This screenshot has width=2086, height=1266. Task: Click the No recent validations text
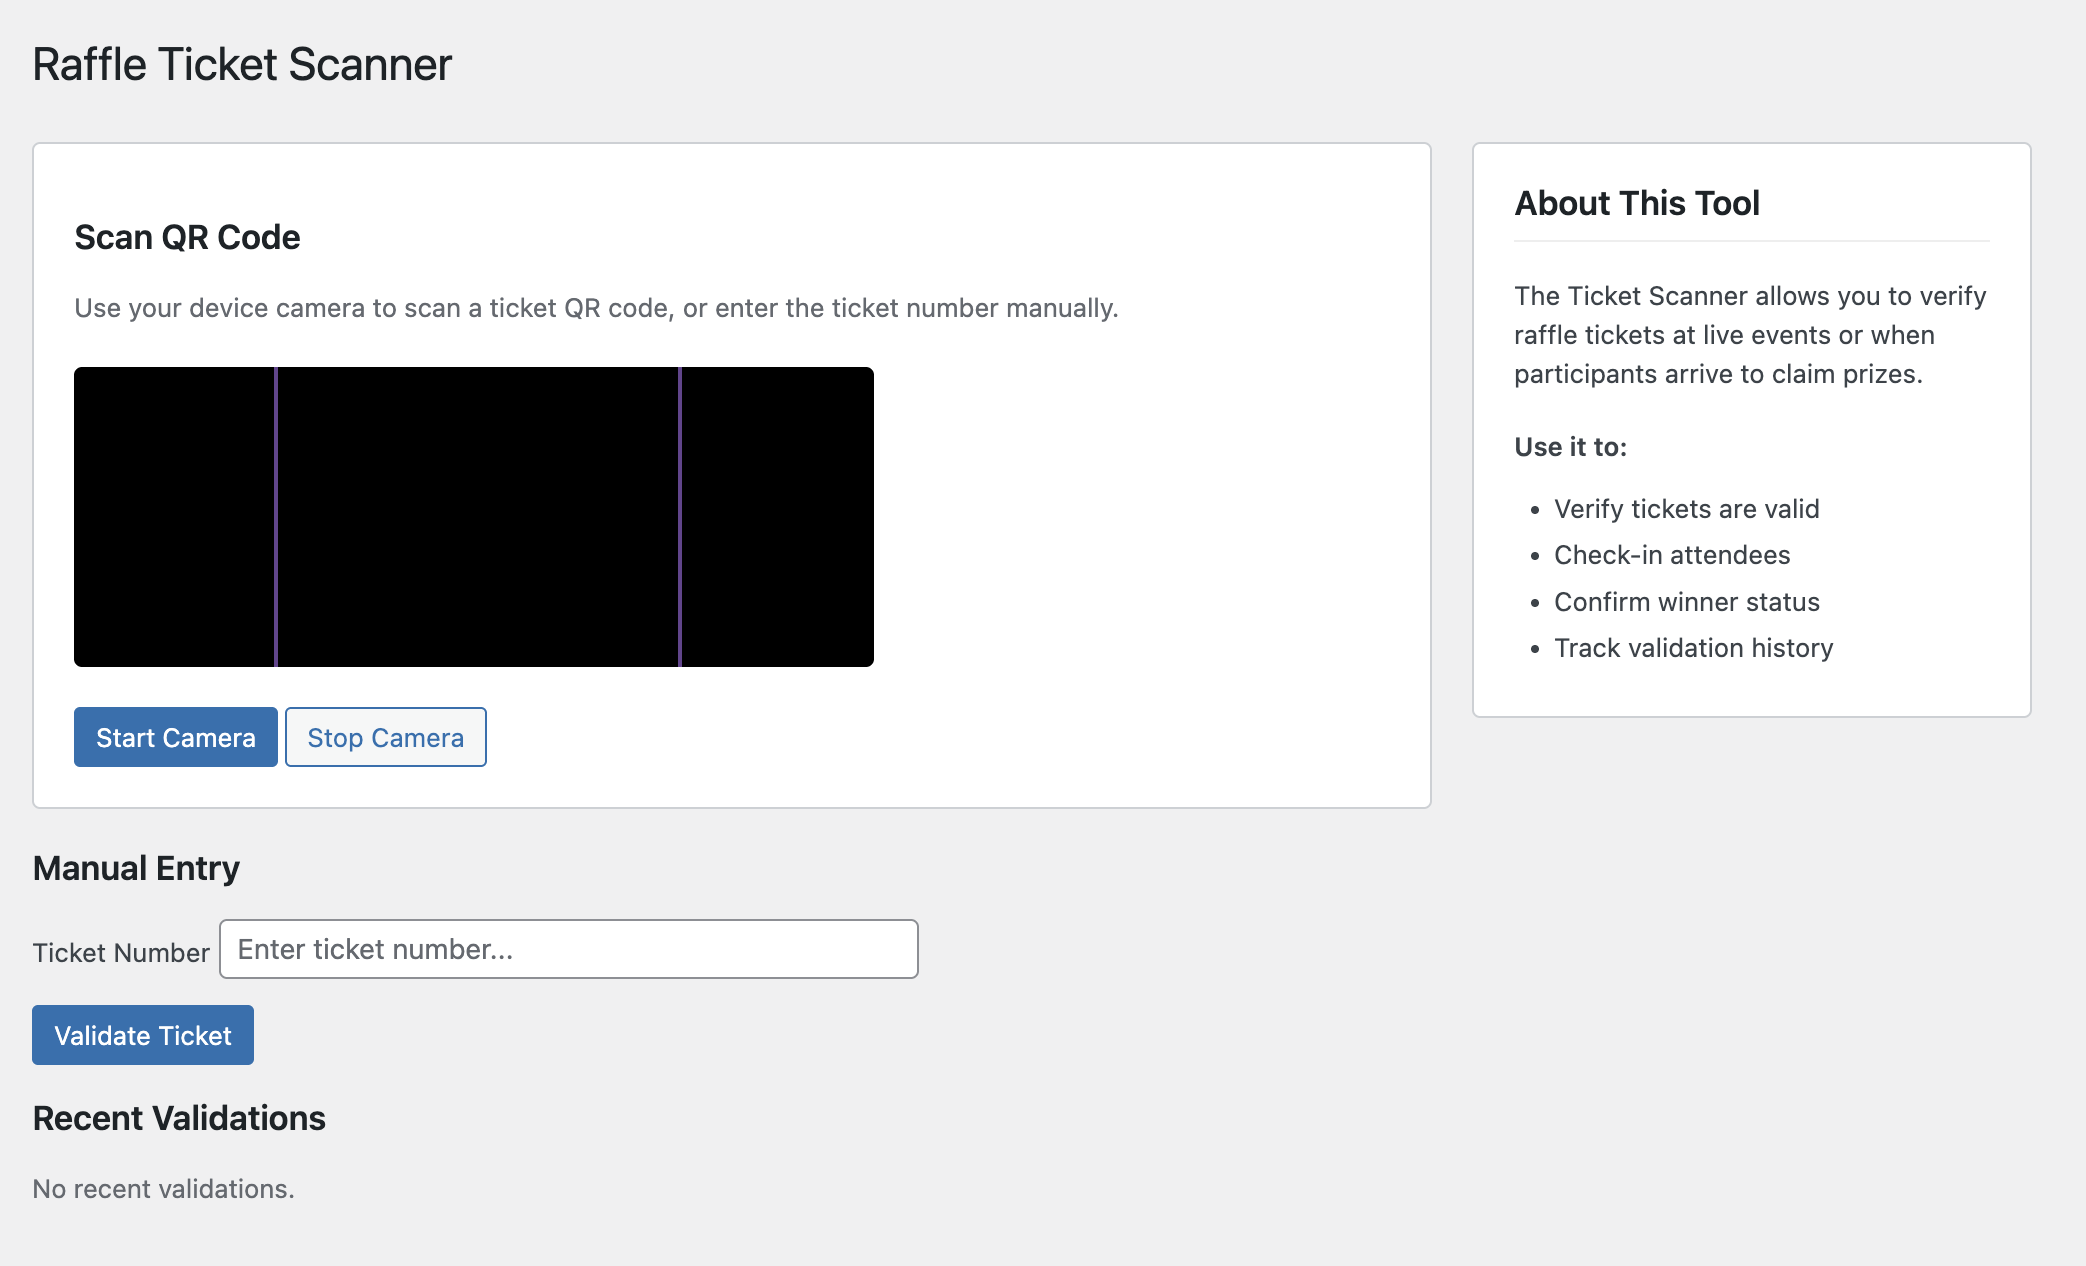[163, 1188]
